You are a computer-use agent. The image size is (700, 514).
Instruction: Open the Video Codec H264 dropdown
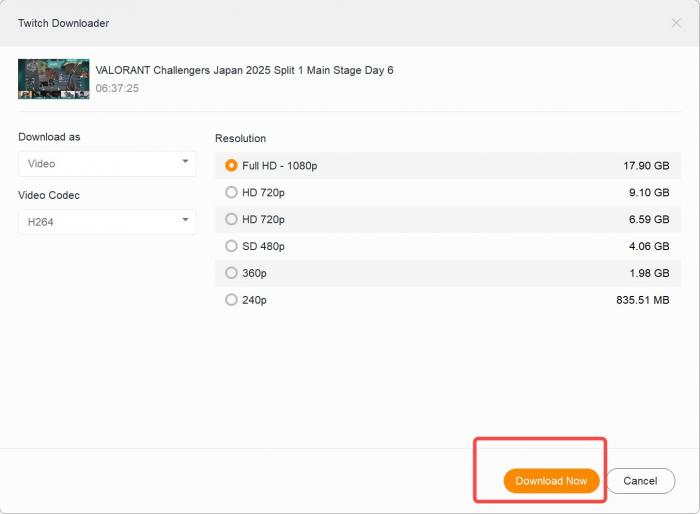coord(107,222)
